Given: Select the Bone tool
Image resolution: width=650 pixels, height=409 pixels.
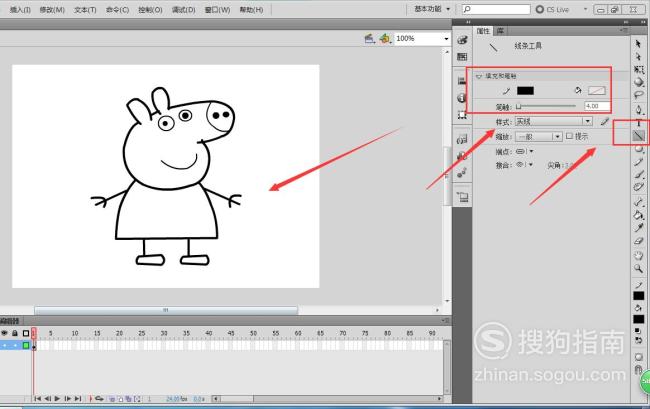Looking at the screenshot, I should point(638,202).
